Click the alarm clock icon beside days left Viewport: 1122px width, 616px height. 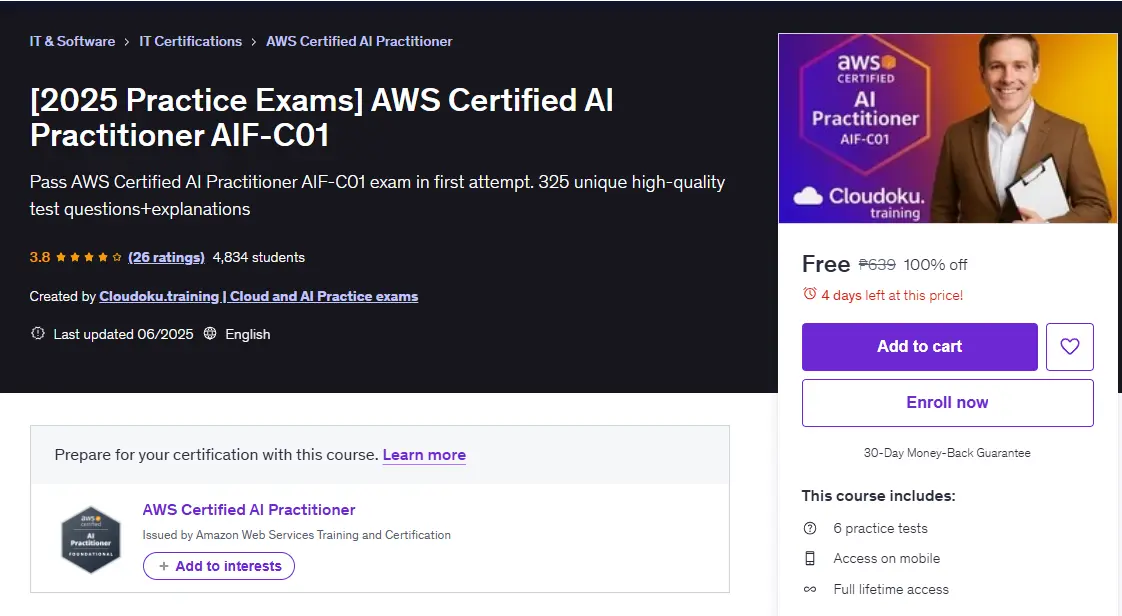click(809, 294)
